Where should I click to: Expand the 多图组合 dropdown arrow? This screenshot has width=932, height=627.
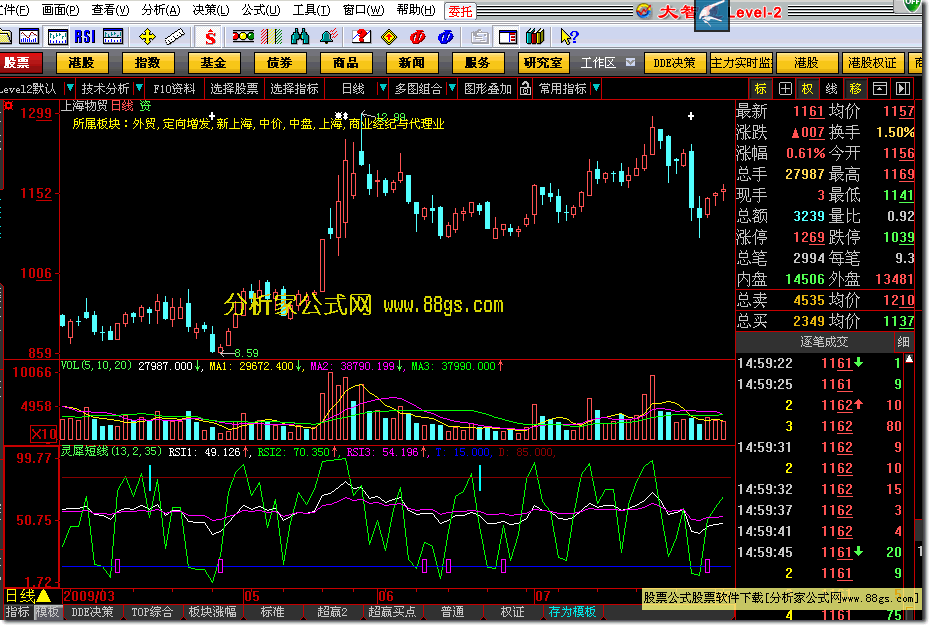(x=452, y=89)
